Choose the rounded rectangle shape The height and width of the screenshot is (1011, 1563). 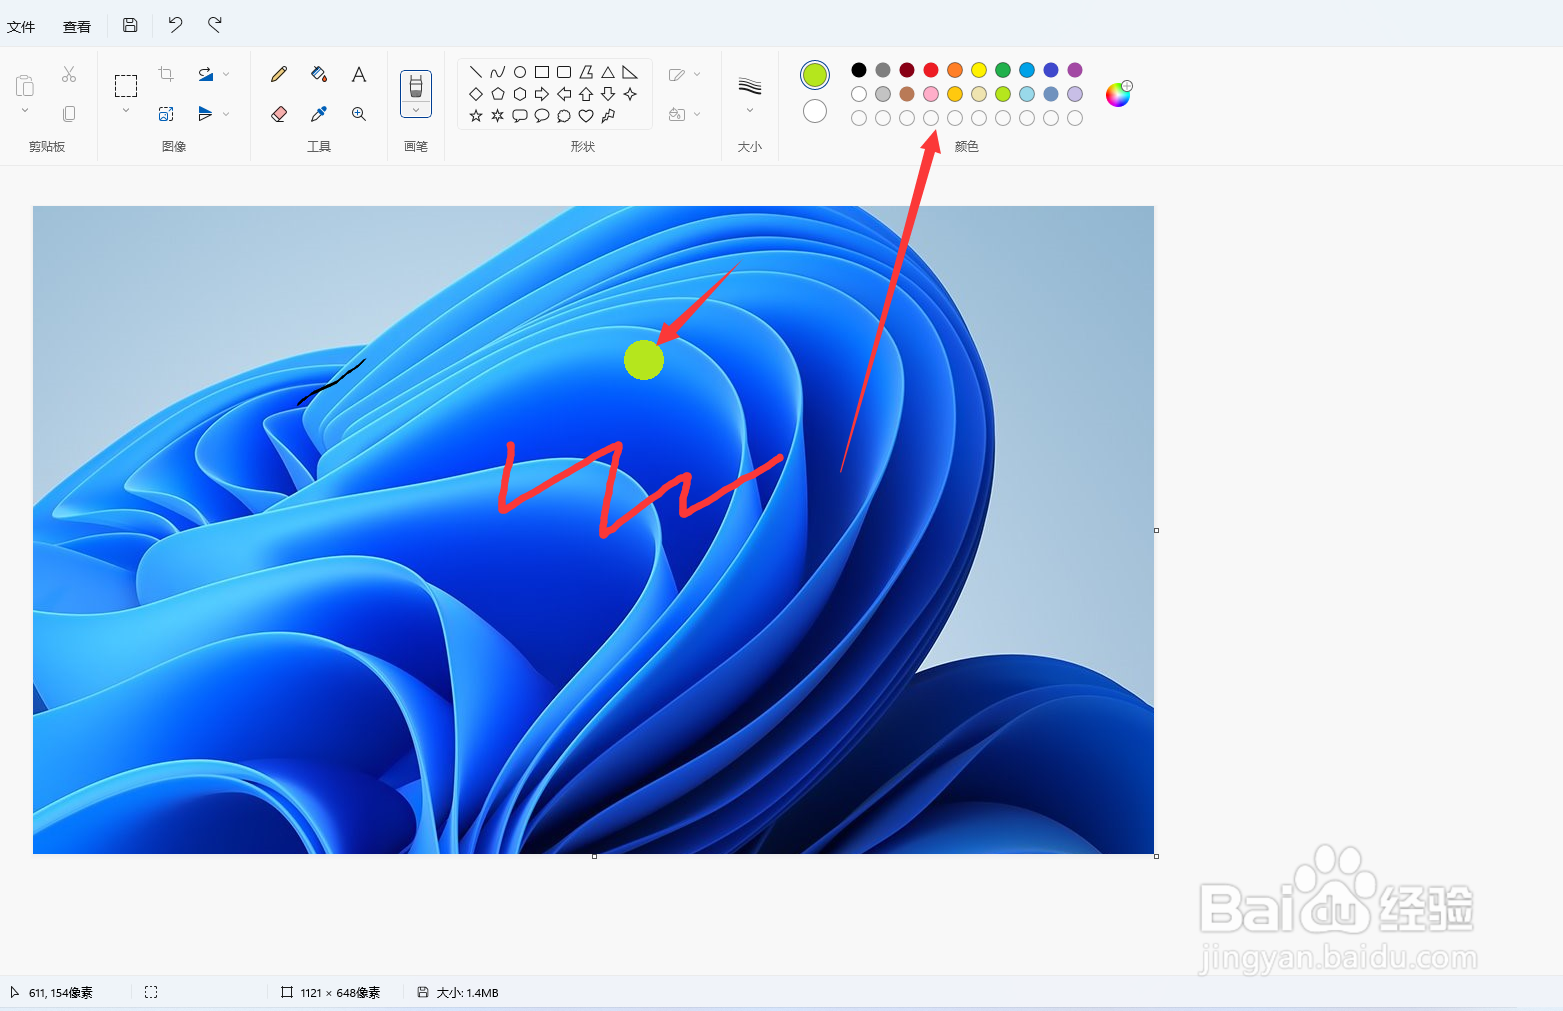pos(564,72)
